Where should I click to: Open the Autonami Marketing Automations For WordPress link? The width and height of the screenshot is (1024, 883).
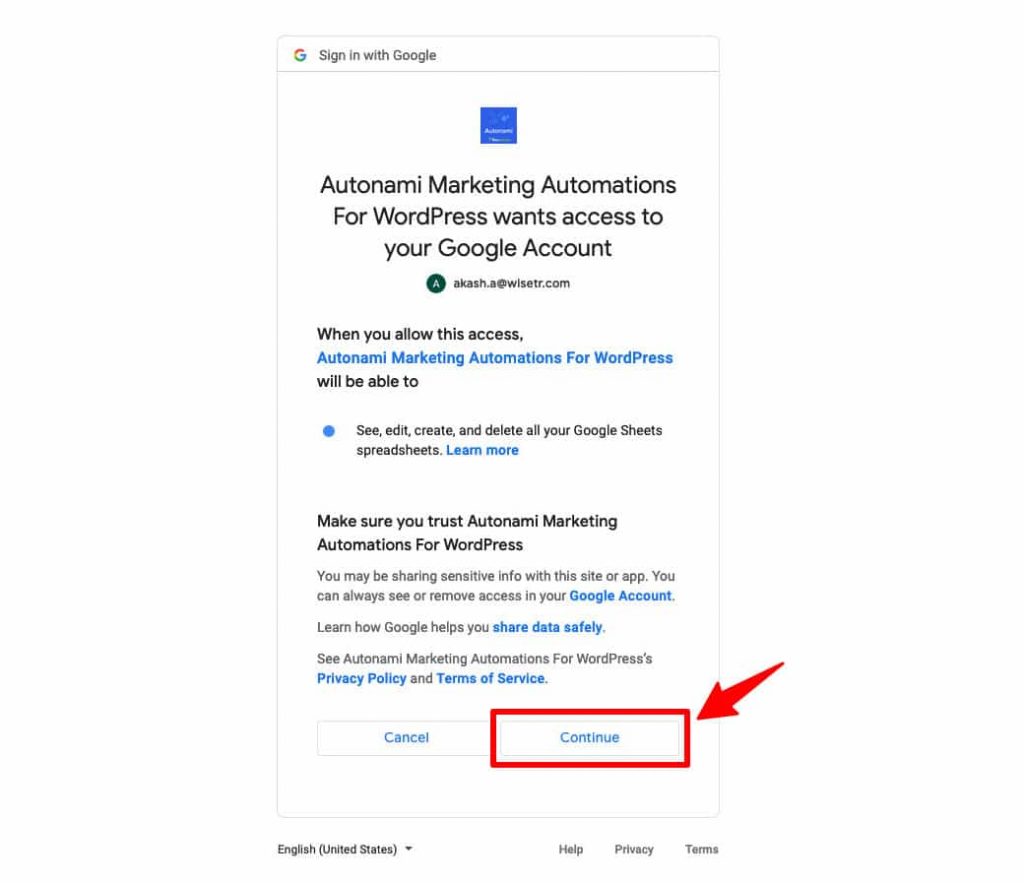[x=495, y=358]
